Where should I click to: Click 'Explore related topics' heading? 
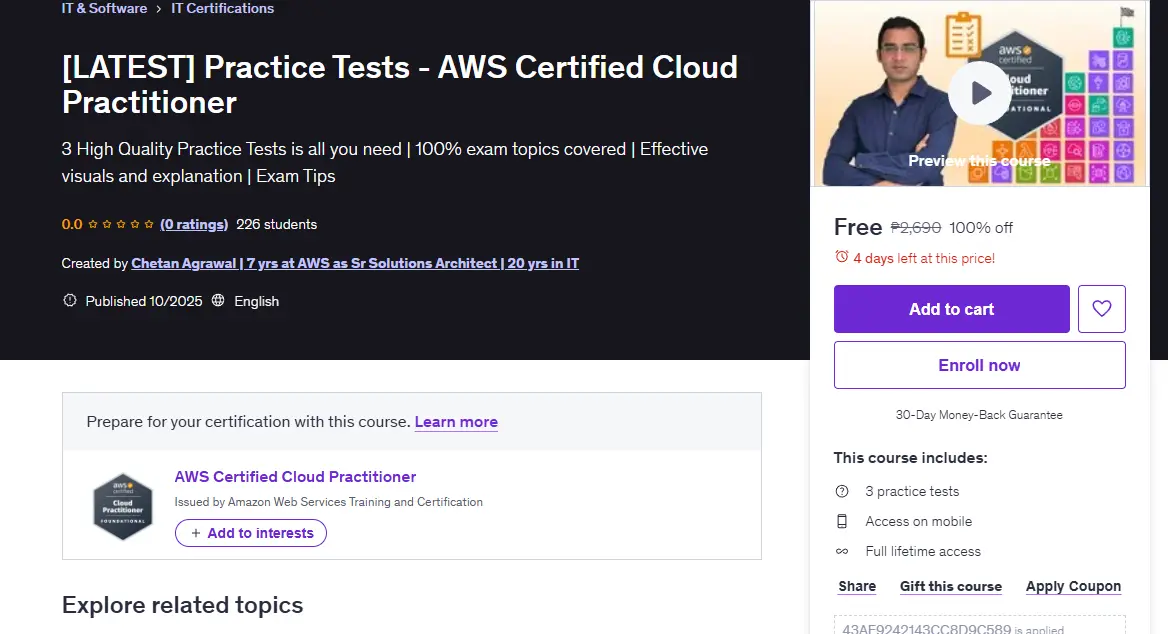pyautogui.click(x=182, y=605)
